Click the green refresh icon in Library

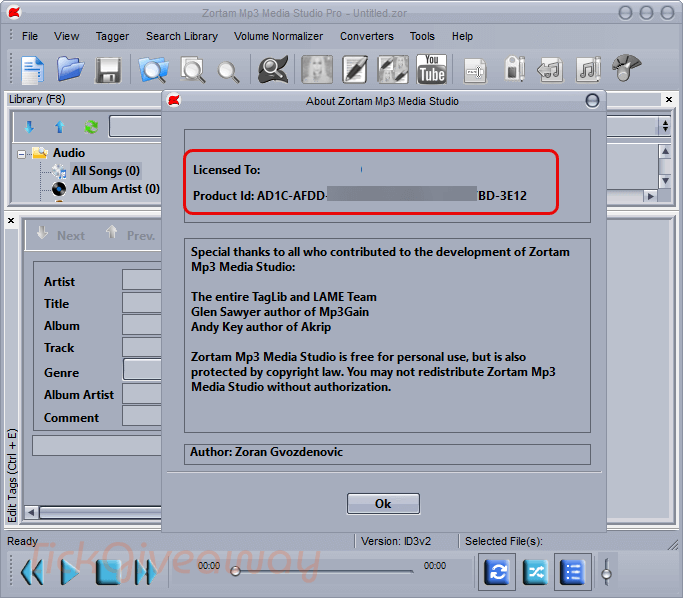coord(91,127)
